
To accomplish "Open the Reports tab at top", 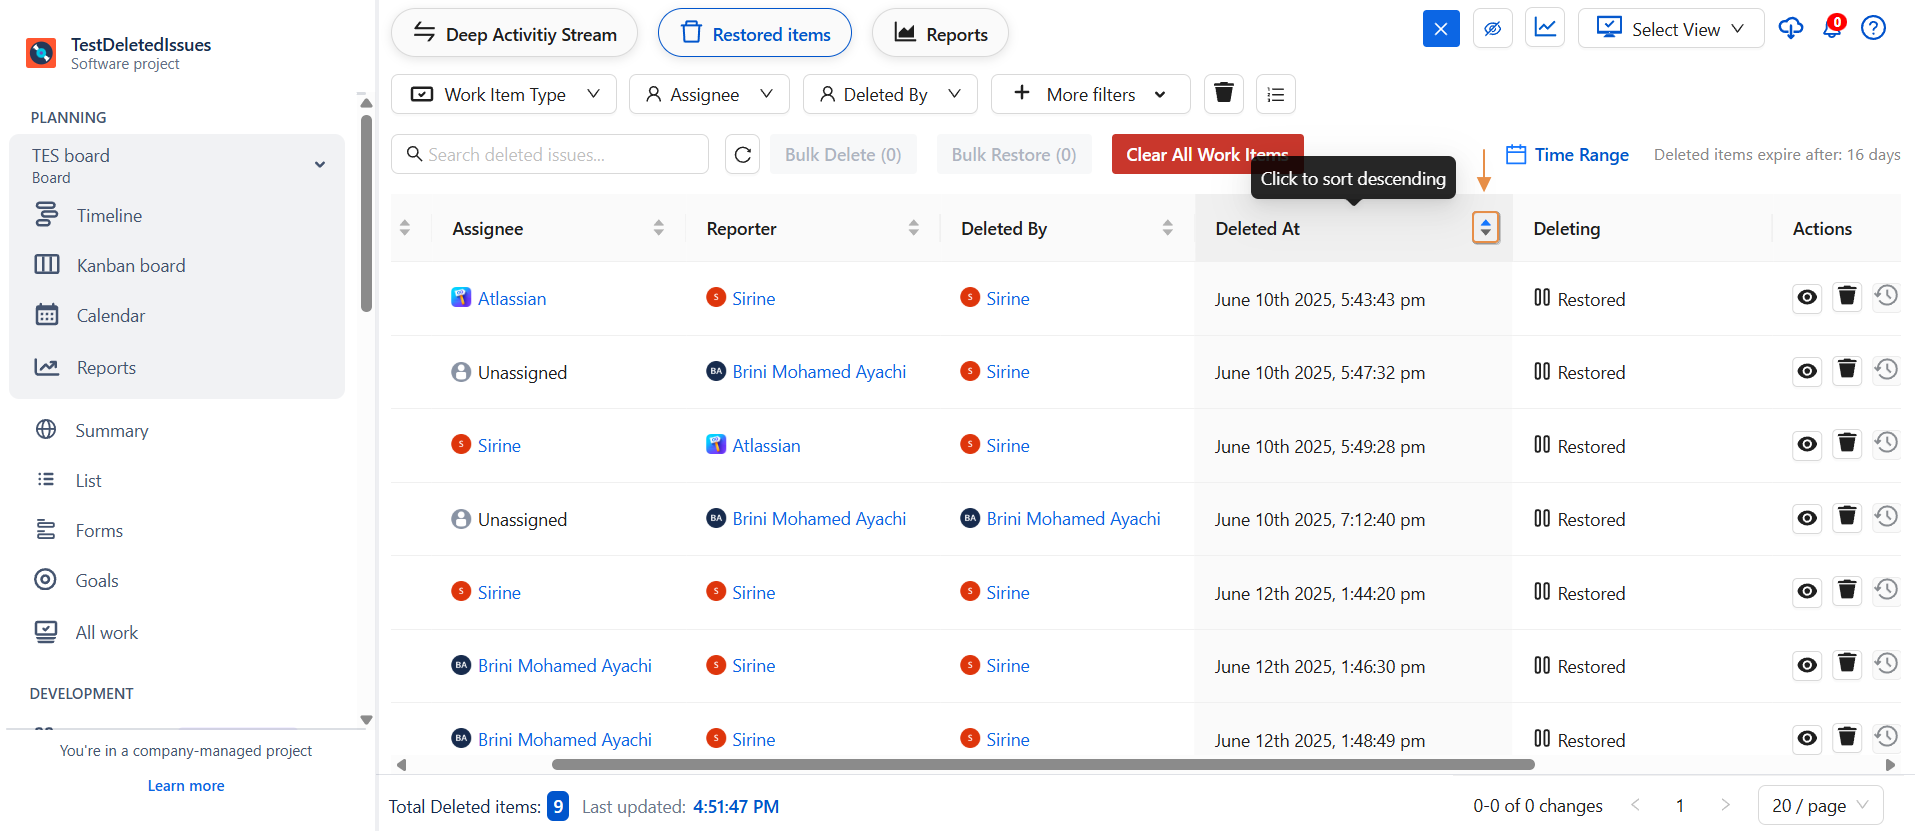I will click(940, 34).
